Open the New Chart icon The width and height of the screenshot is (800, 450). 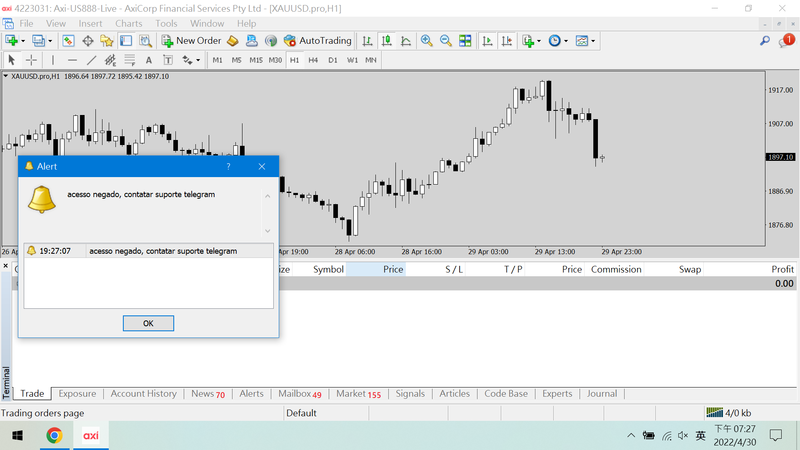coord(11,41)
